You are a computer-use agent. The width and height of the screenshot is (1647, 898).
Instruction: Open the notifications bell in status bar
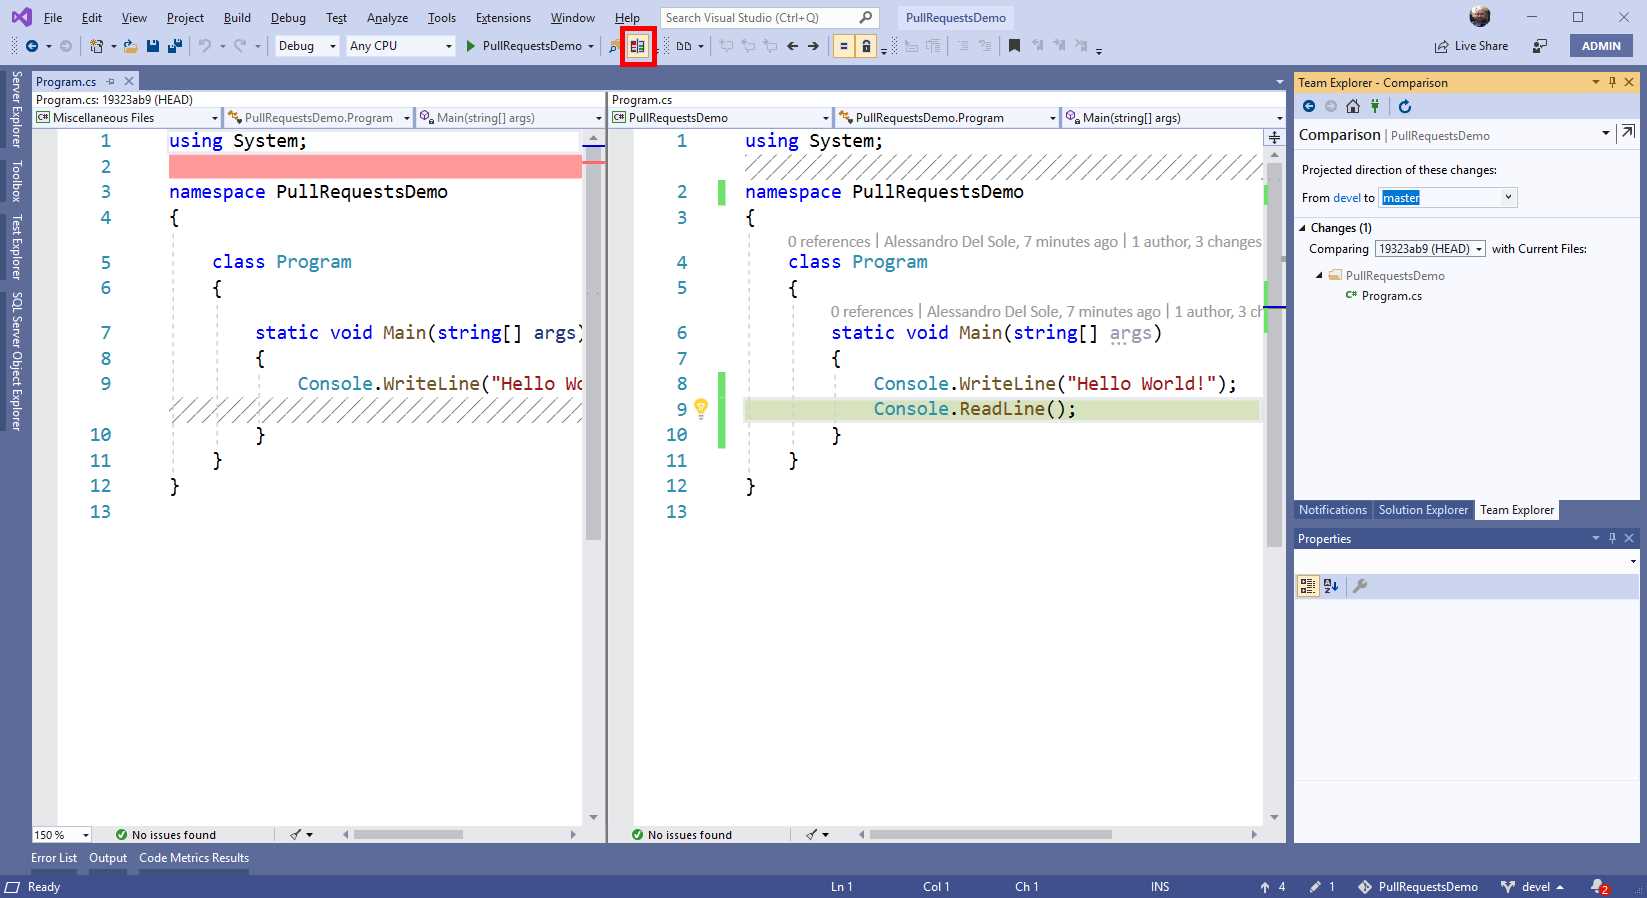pyautogui.click(x=1599, y=887)
